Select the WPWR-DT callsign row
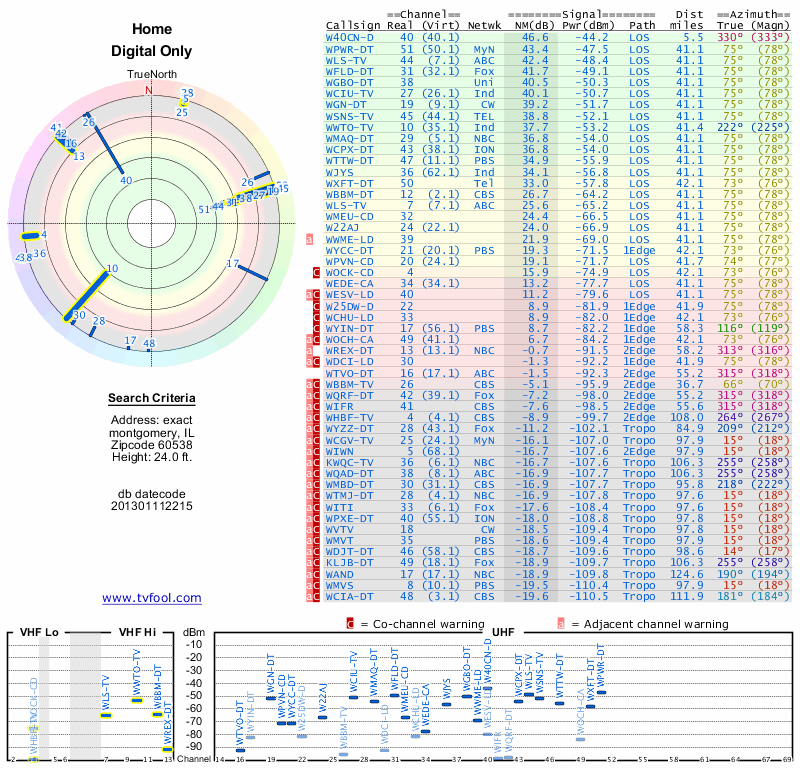This screenshot has height=768, width=800. (x=350, y=48)
